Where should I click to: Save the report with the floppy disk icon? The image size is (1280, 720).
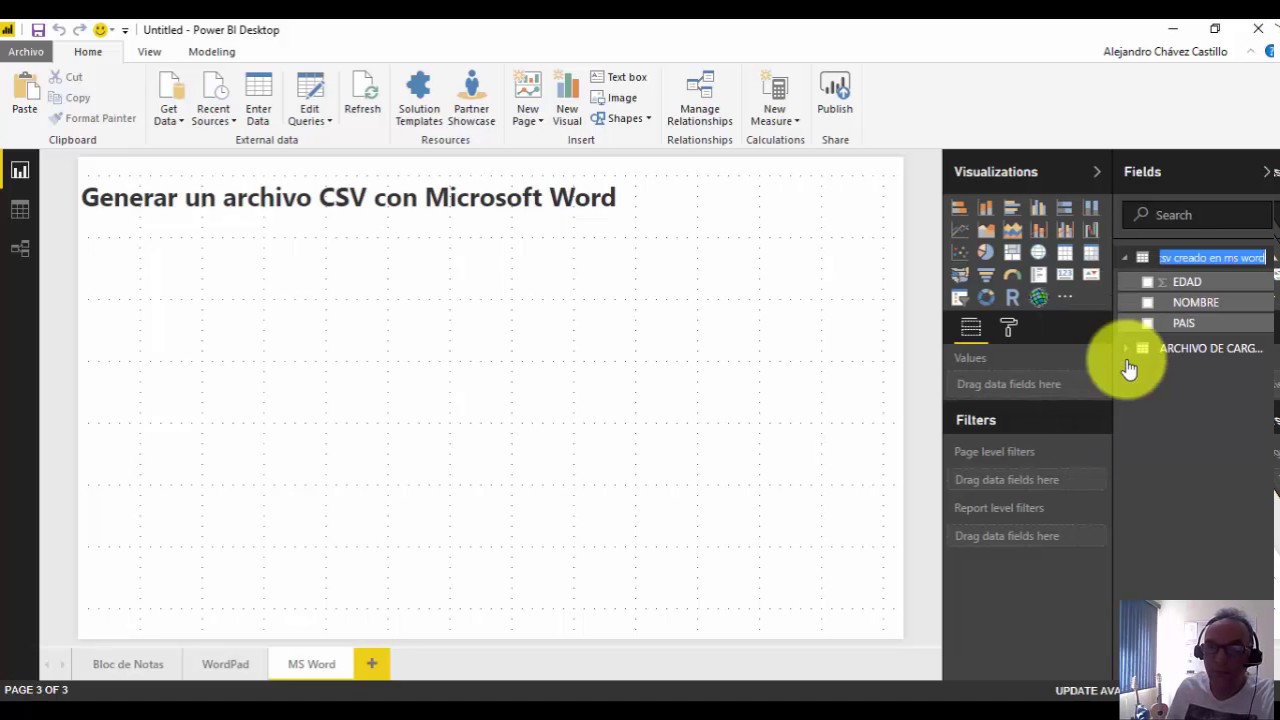click(x=38, y=30)
